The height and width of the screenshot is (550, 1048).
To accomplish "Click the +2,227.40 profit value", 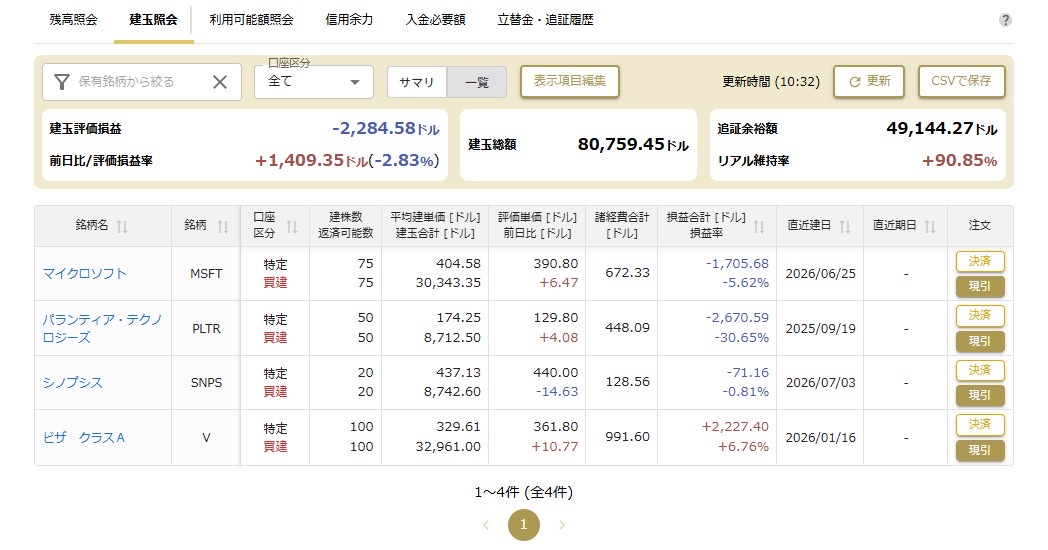I will (735, 427).
